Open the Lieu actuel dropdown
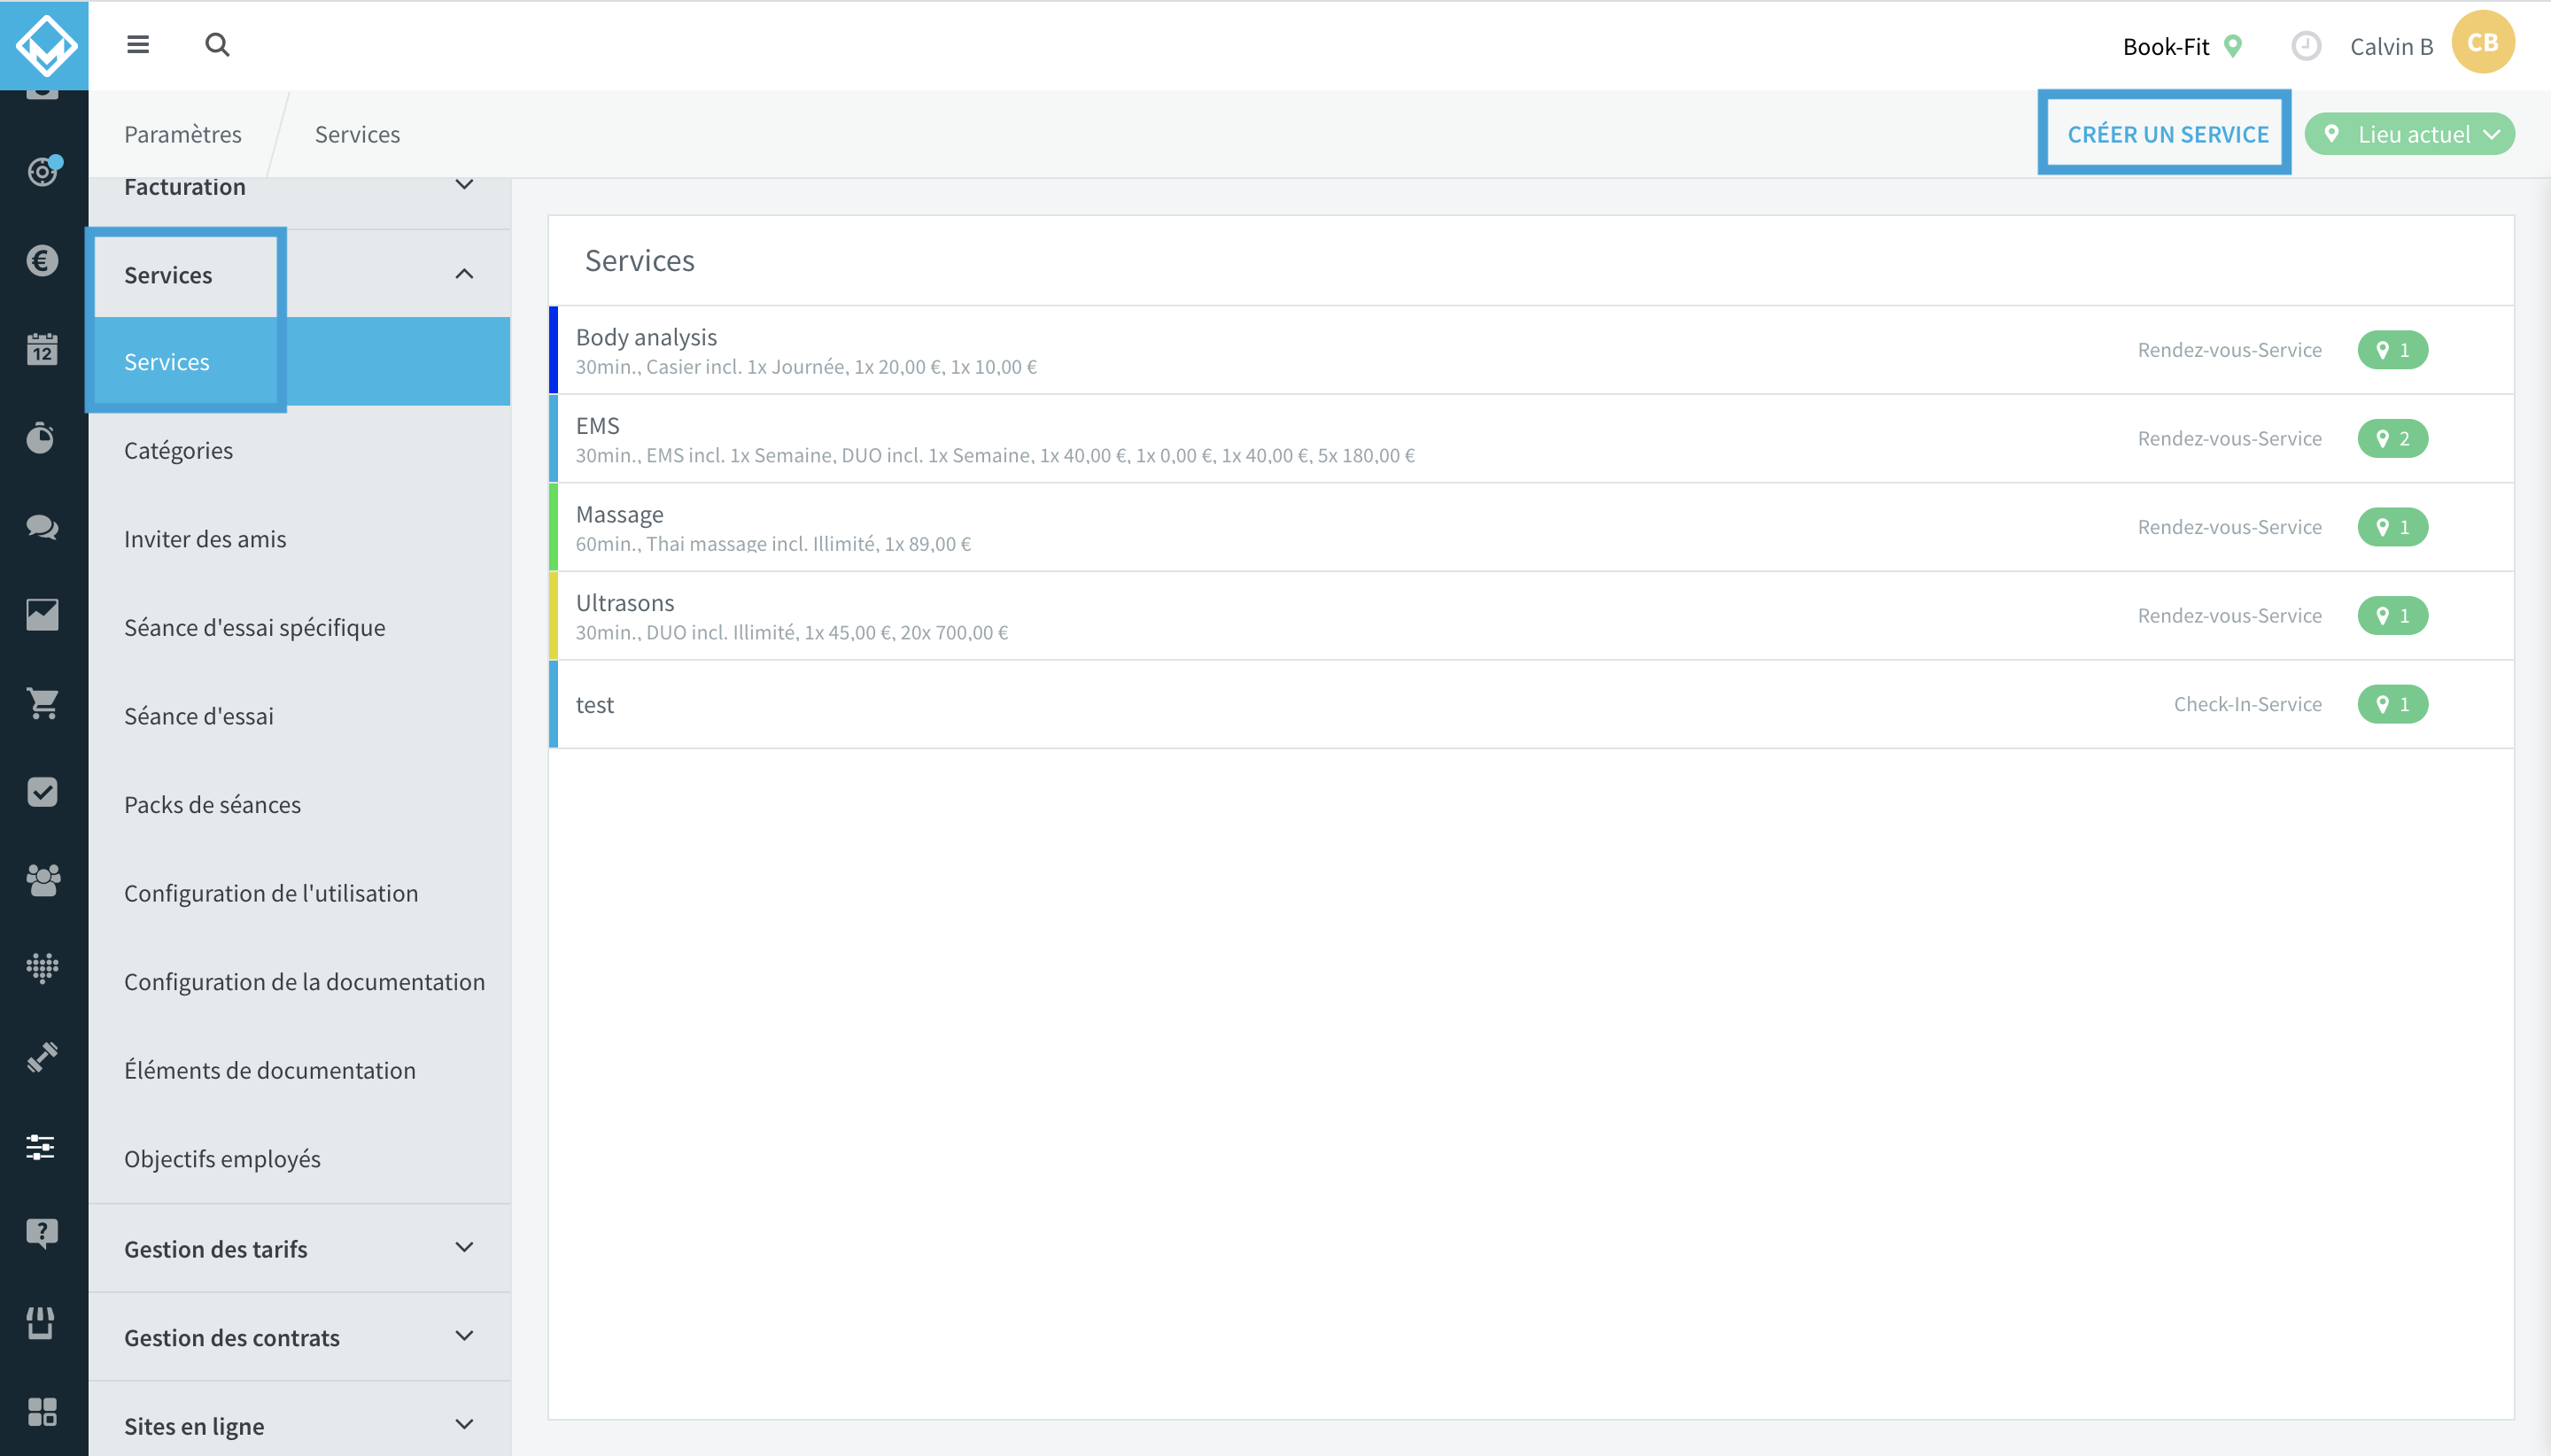2551x1456 pixels. (2409, 134)
